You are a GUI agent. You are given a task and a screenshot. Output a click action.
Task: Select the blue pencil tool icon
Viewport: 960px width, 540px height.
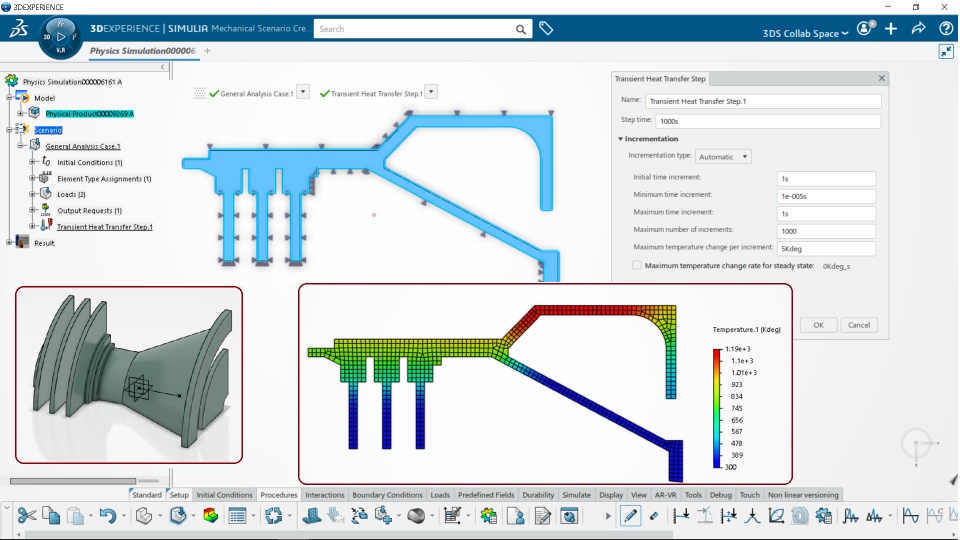pos(630,516)
